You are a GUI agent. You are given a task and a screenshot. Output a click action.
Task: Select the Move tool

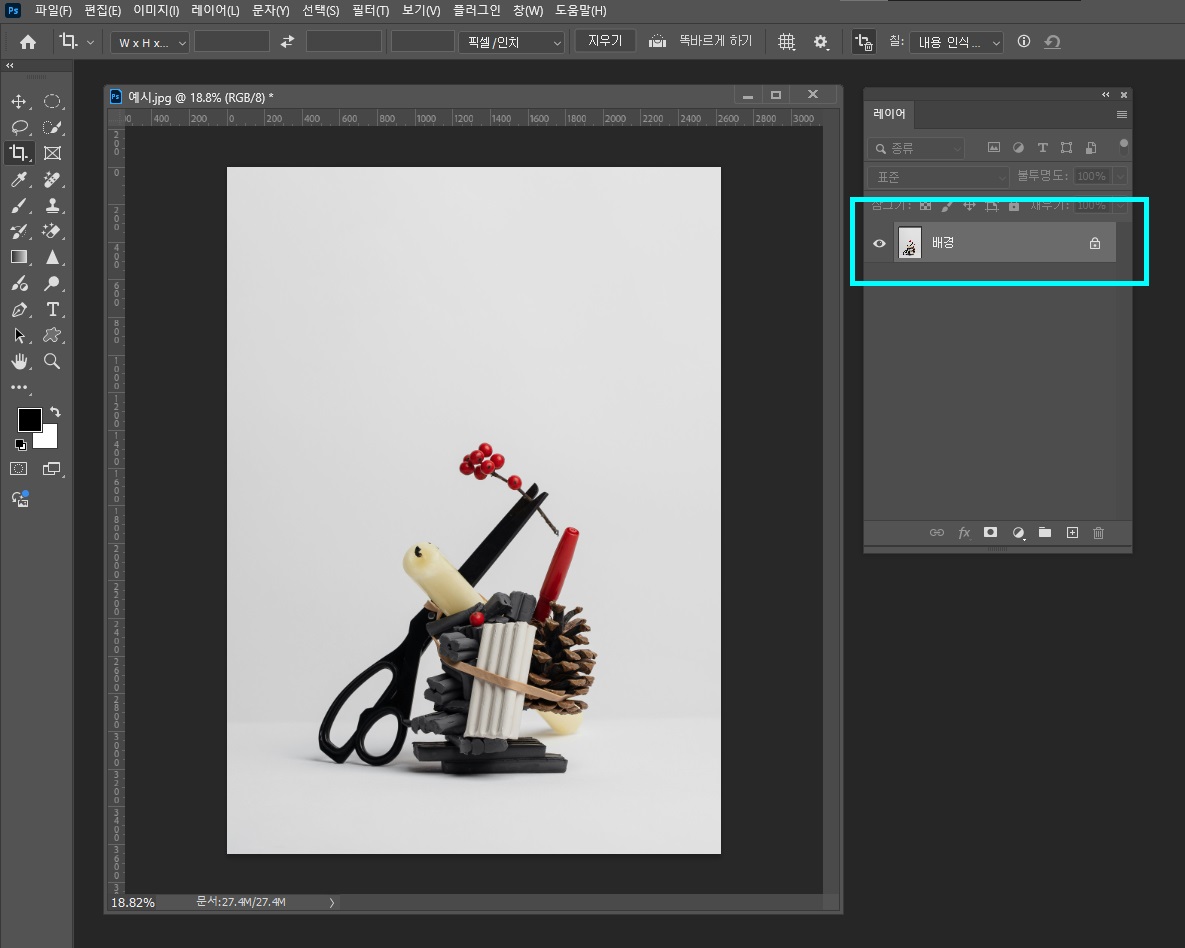click(19, 101)
